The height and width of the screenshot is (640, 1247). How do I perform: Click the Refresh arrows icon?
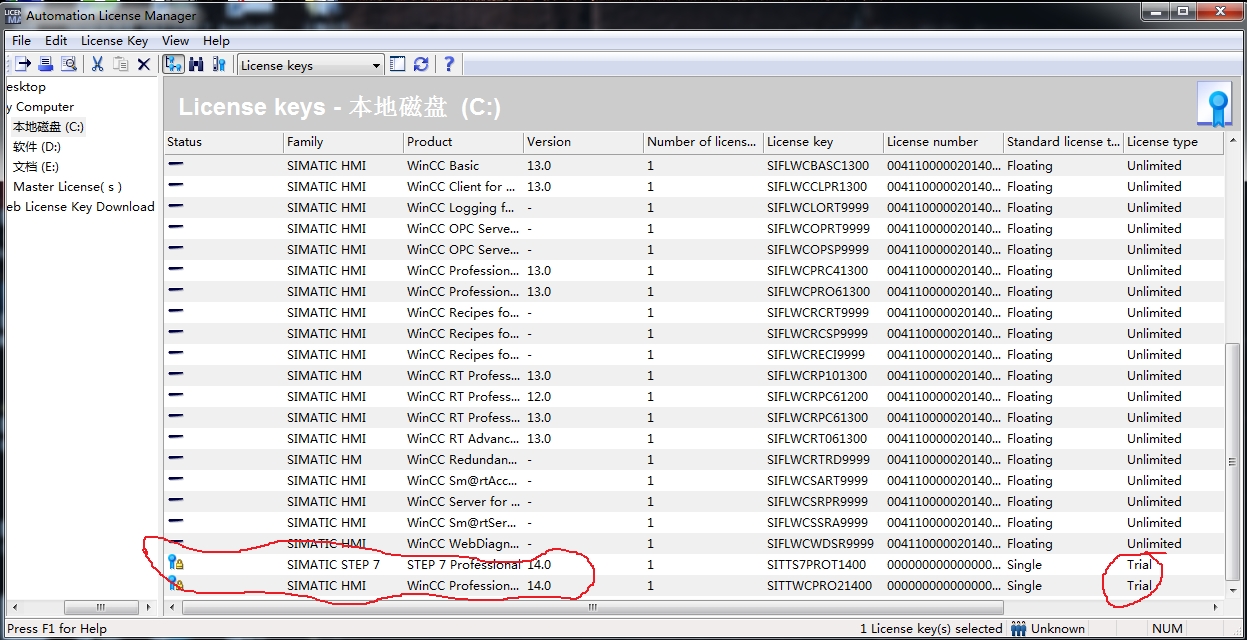[421, 65]
